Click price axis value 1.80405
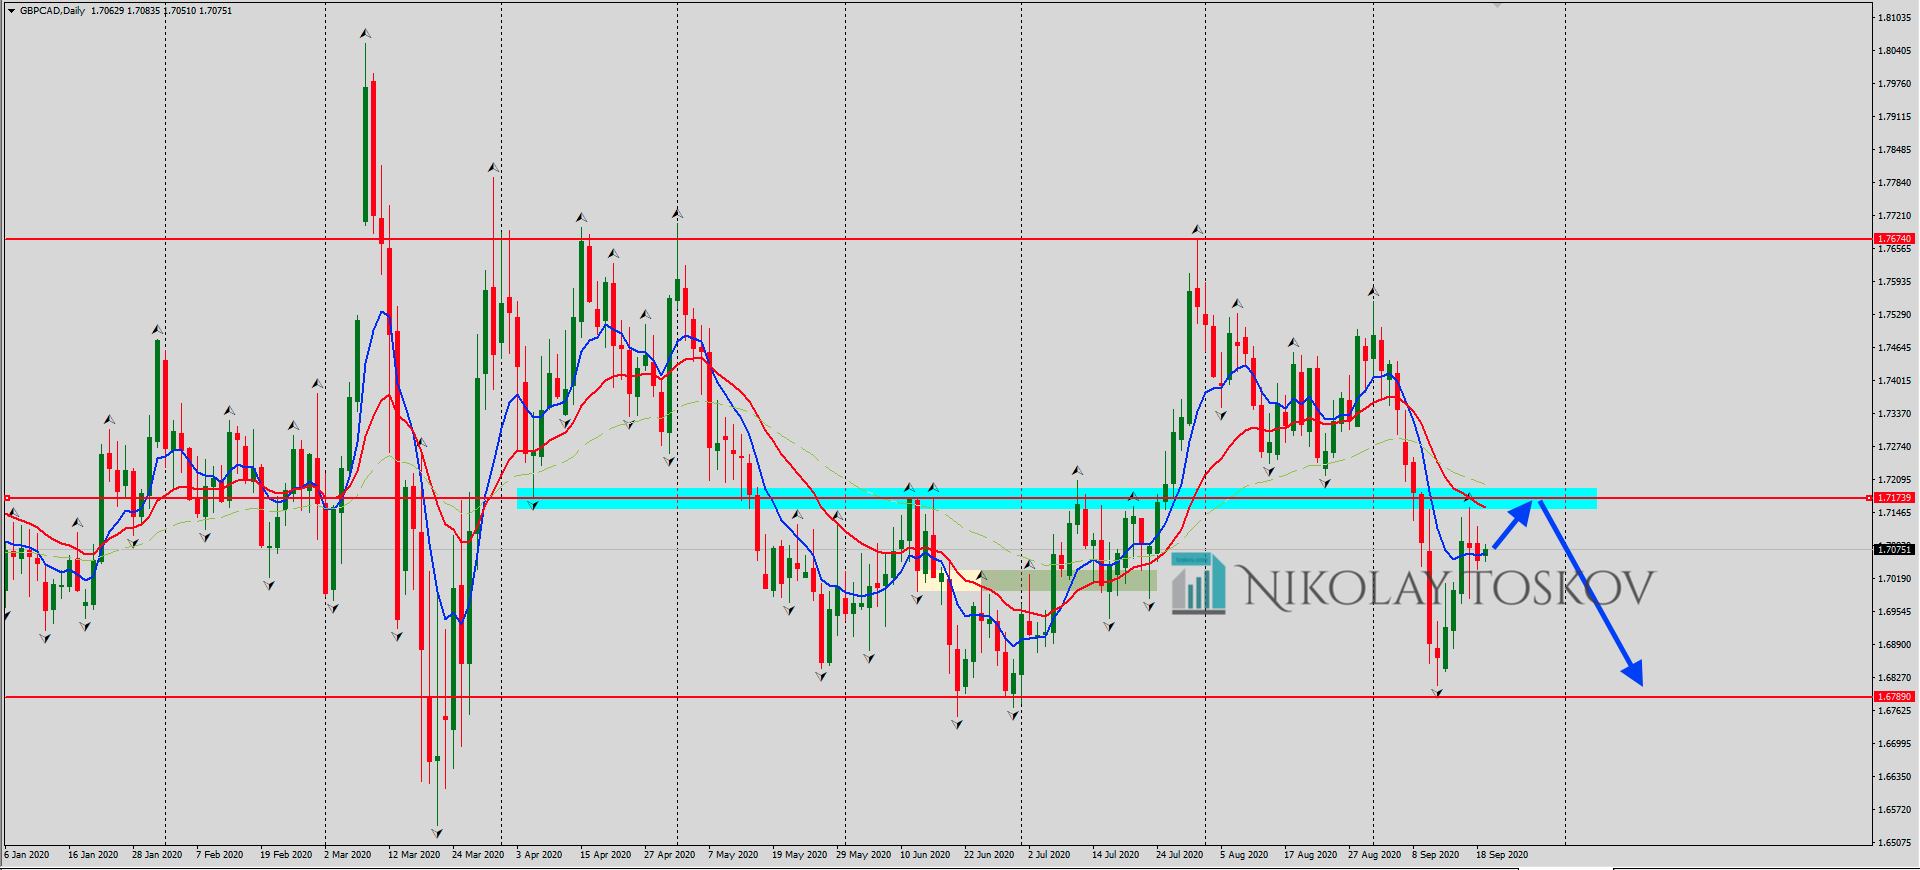Viewport: 1920px width, 870px height. point(1894,51)
